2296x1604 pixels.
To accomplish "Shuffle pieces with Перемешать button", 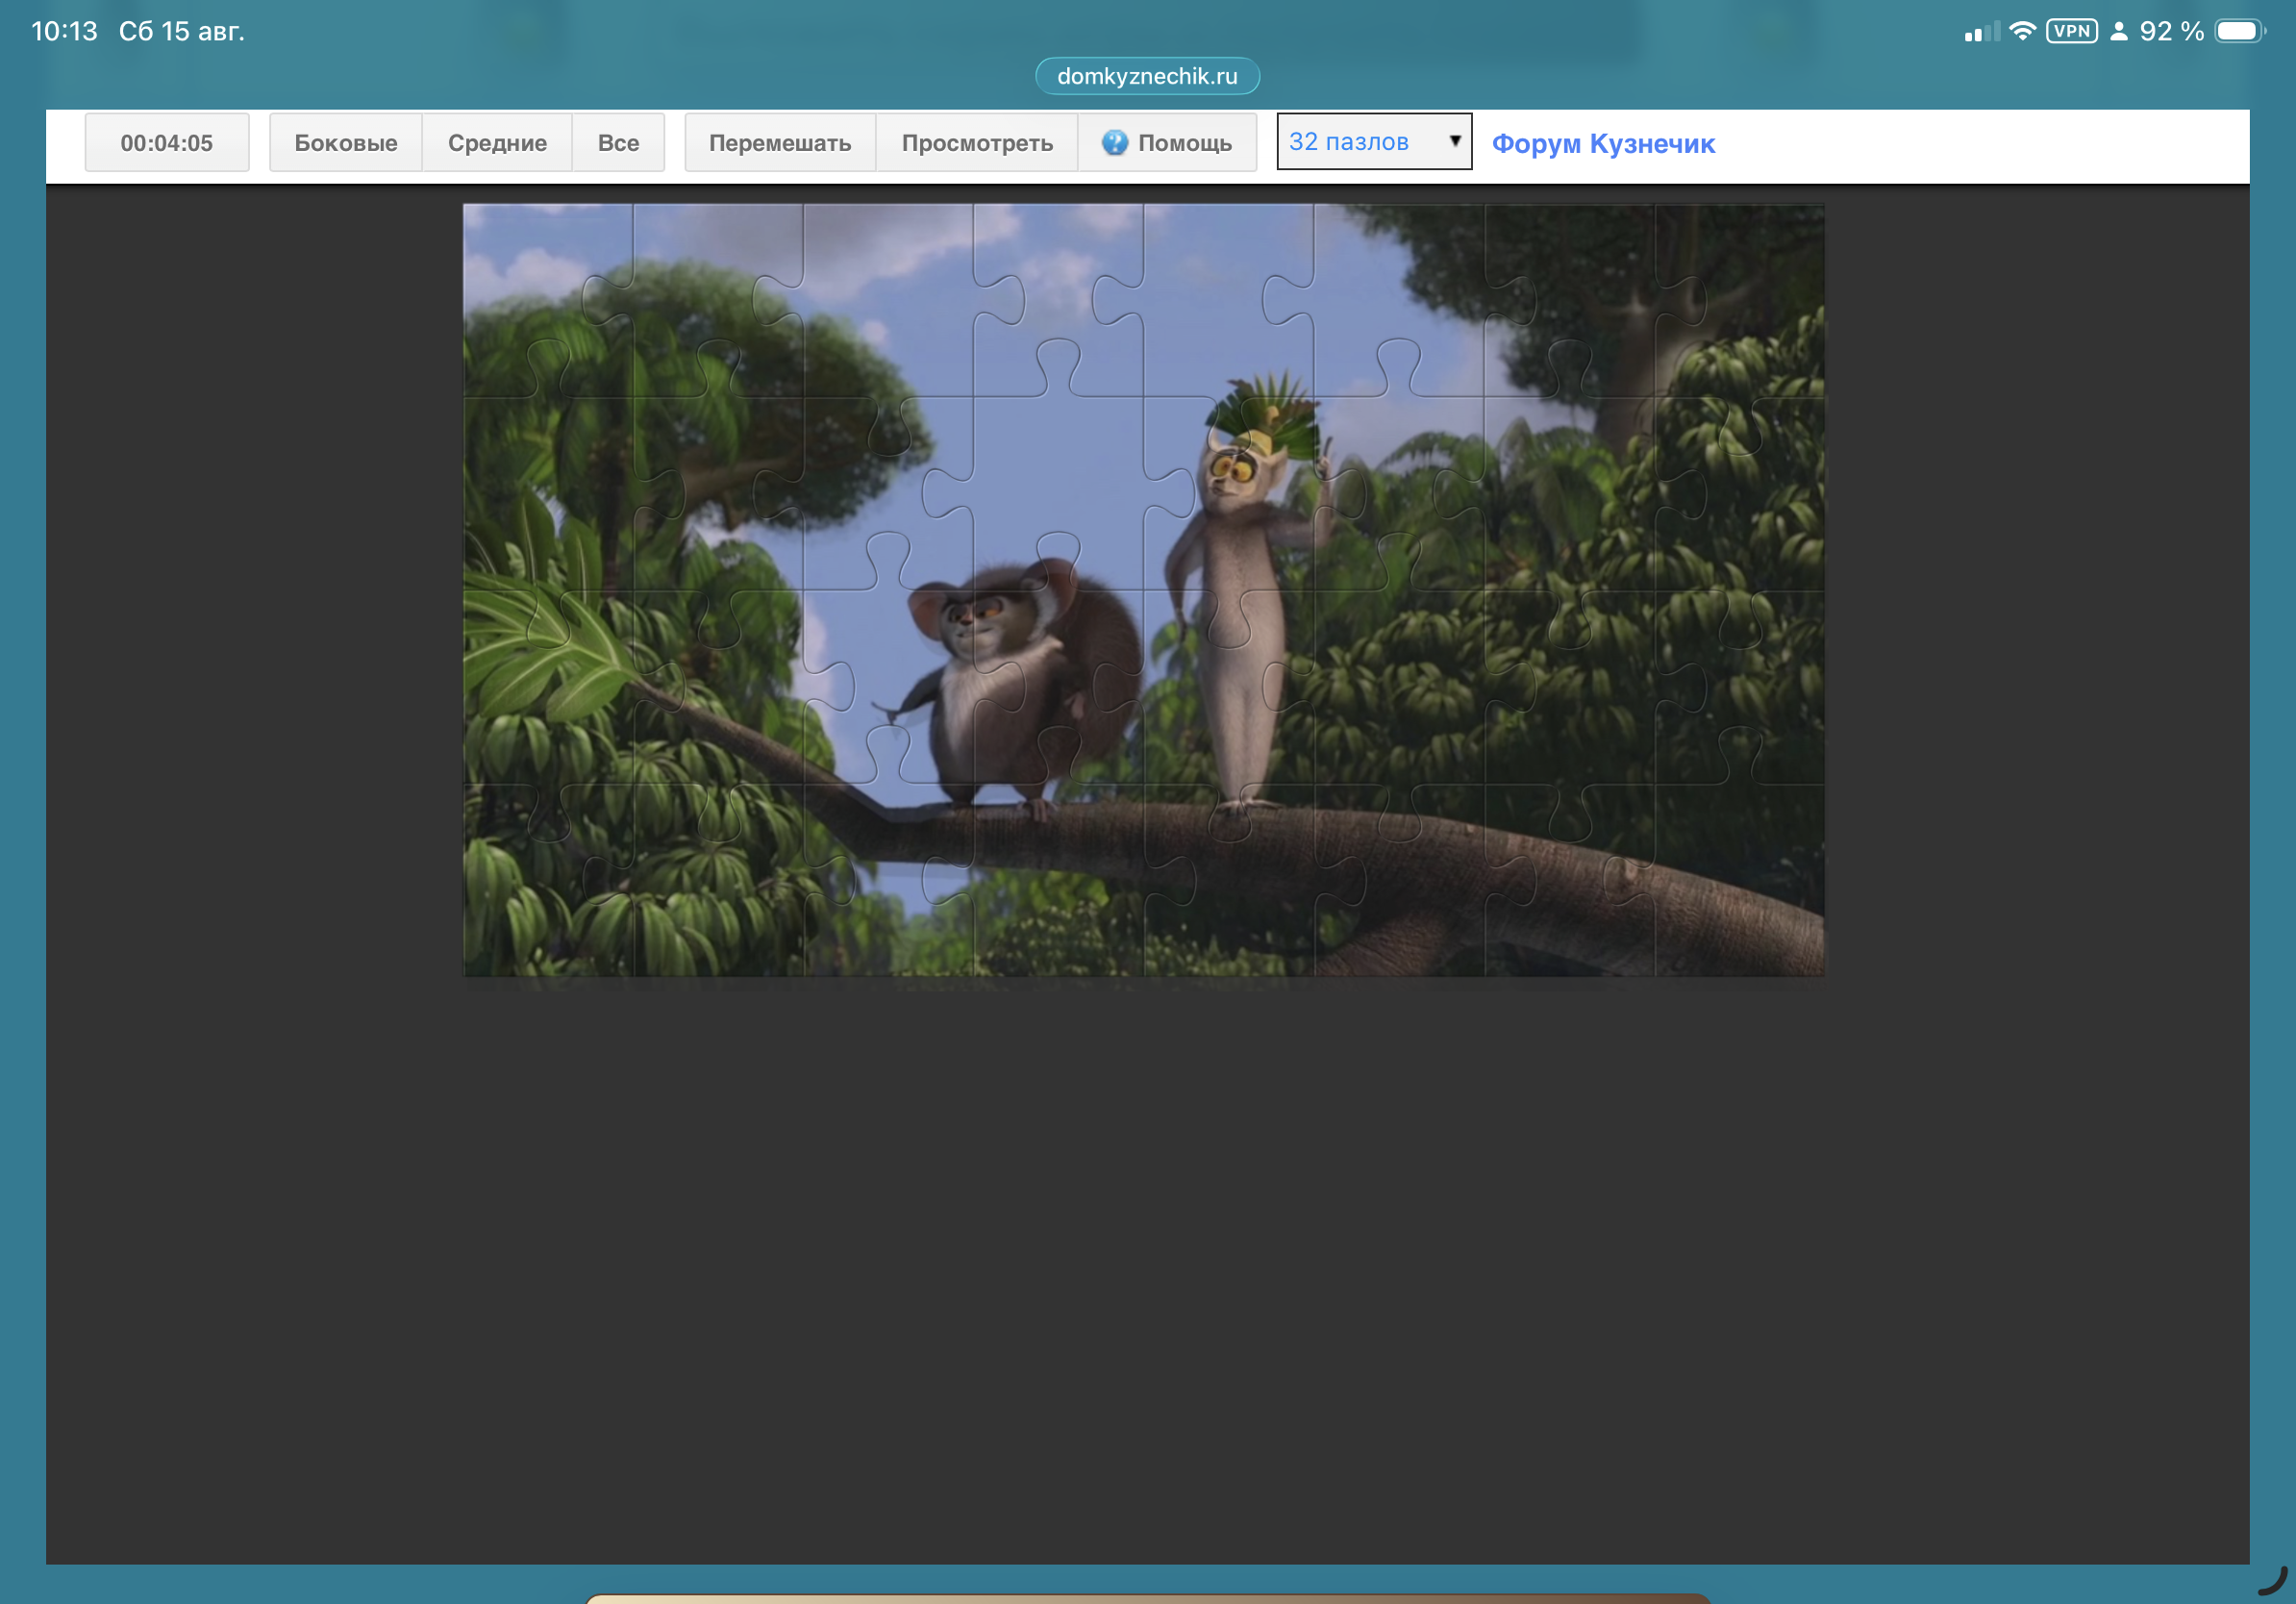I will (x=780, y=143).
